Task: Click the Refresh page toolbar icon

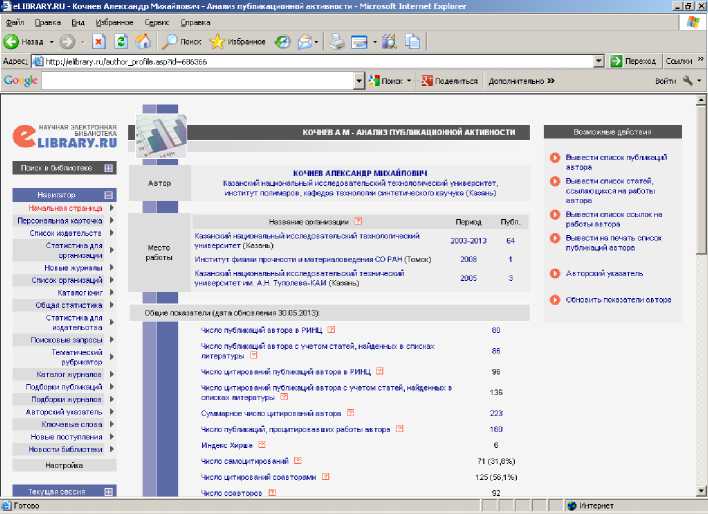Action: click(121, 42)
